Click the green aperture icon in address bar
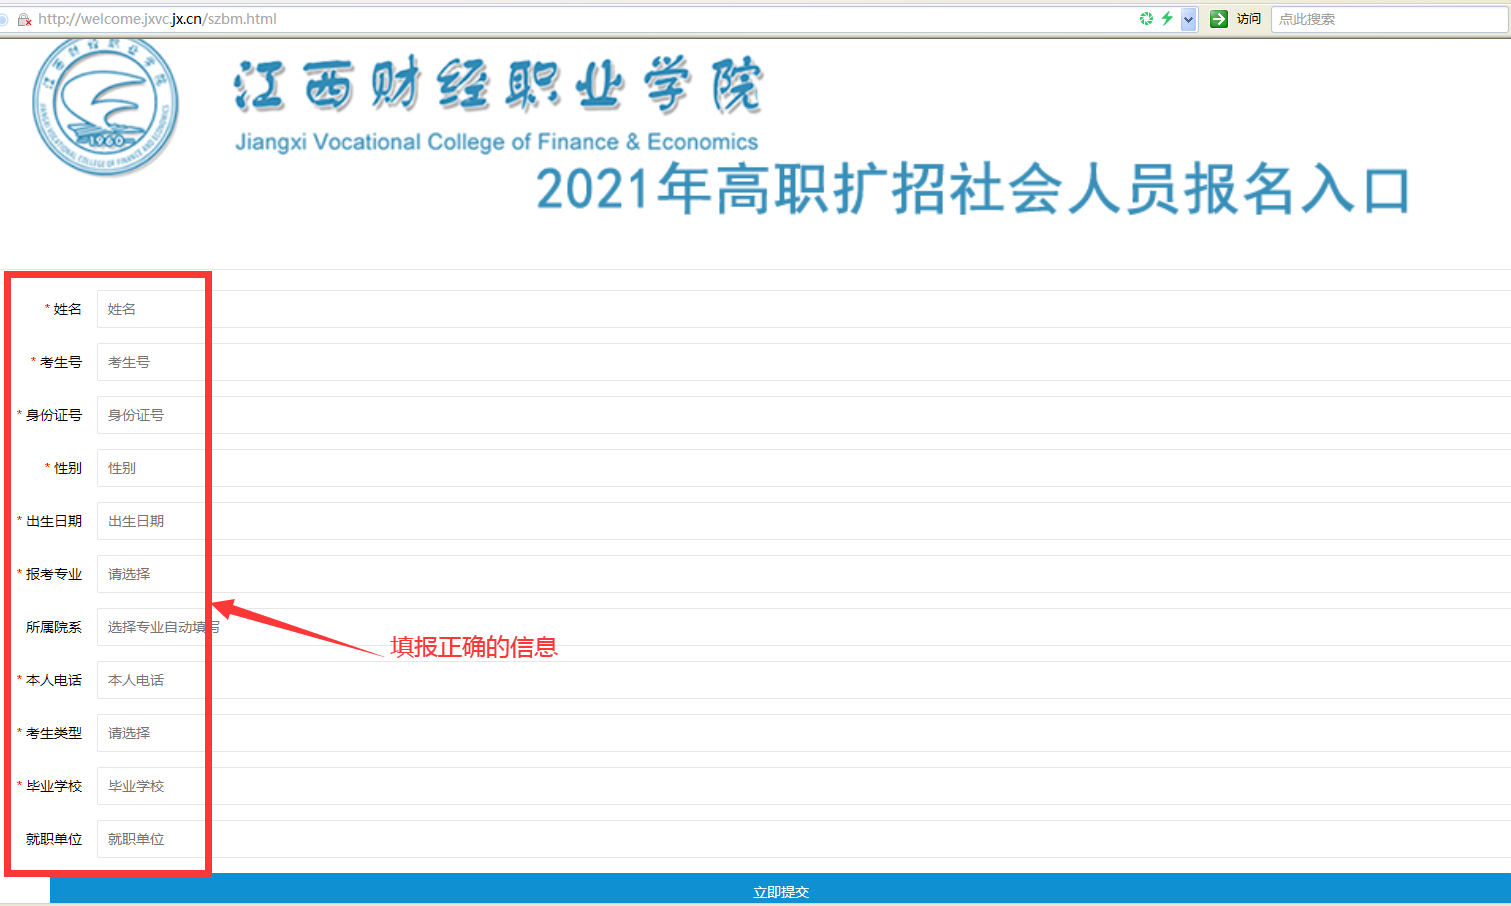Screen dimensions: 1511x906 [x=1146, y=19]
